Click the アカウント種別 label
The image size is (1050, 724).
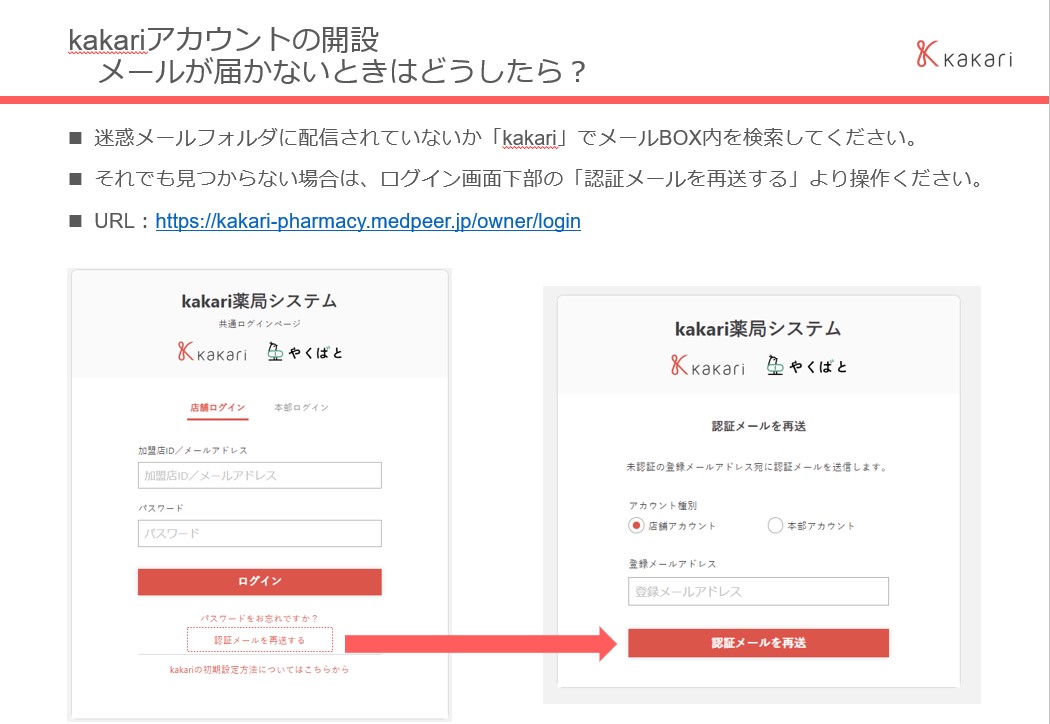pyautogui.click(x=663, y=505)
